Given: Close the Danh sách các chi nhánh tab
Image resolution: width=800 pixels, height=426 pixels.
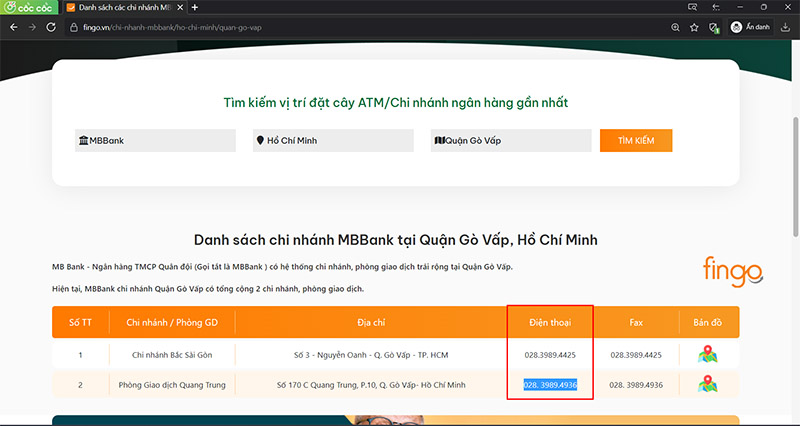Looking at the screenshot, I should (x=180, y=8).
